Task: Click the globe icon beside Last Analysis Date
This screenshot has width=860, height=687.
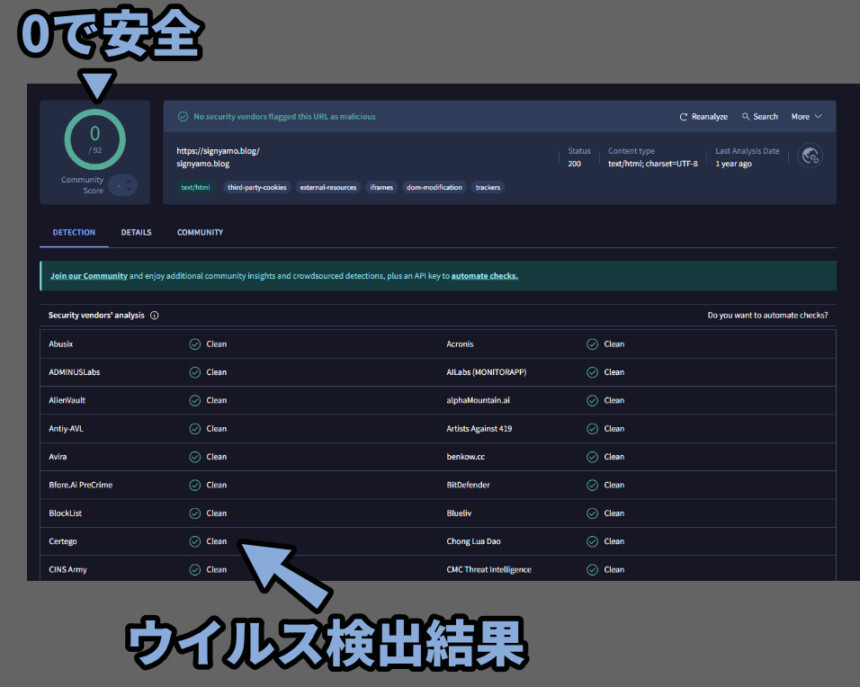Action: tap(810, 156)
